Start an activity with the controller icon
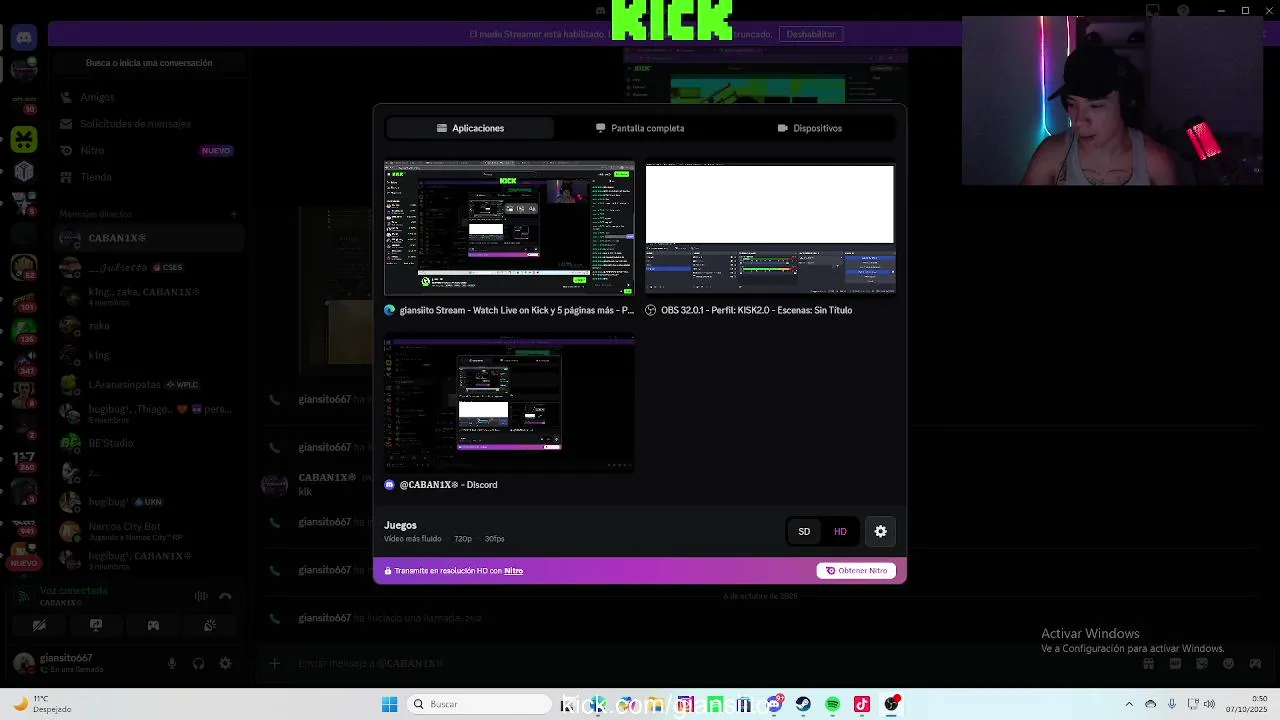 (x=153, y=626)
